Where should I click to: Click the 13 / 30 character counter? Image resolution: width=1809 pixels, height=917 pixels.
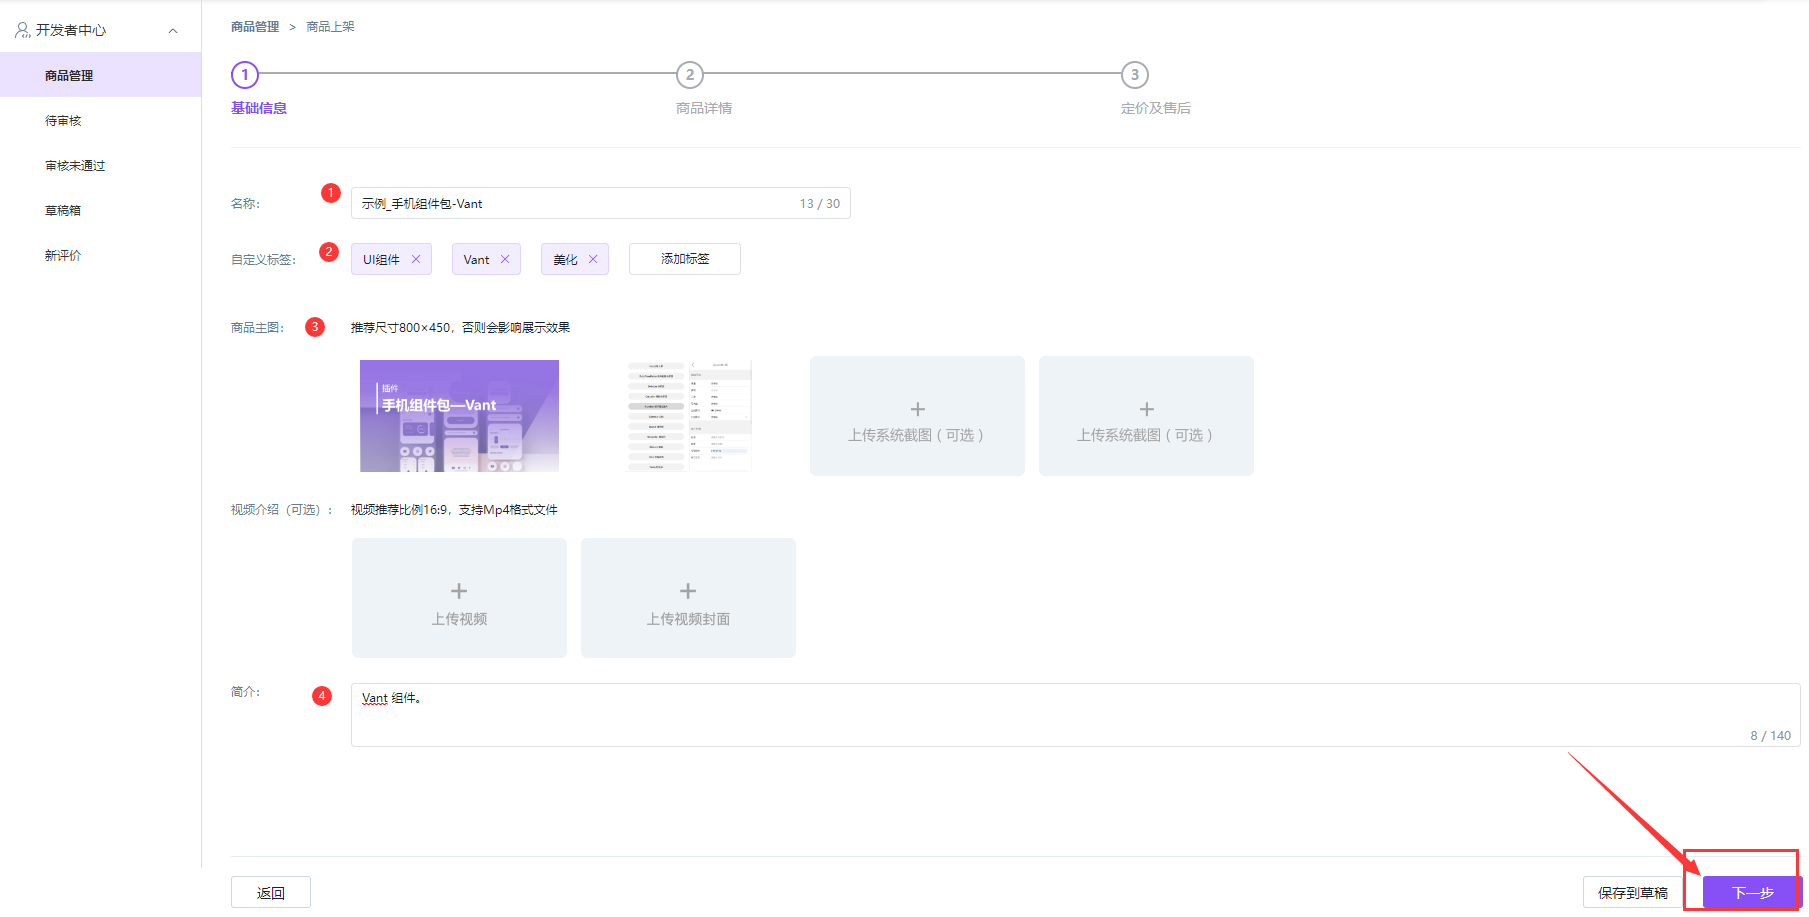pos(819,204)
